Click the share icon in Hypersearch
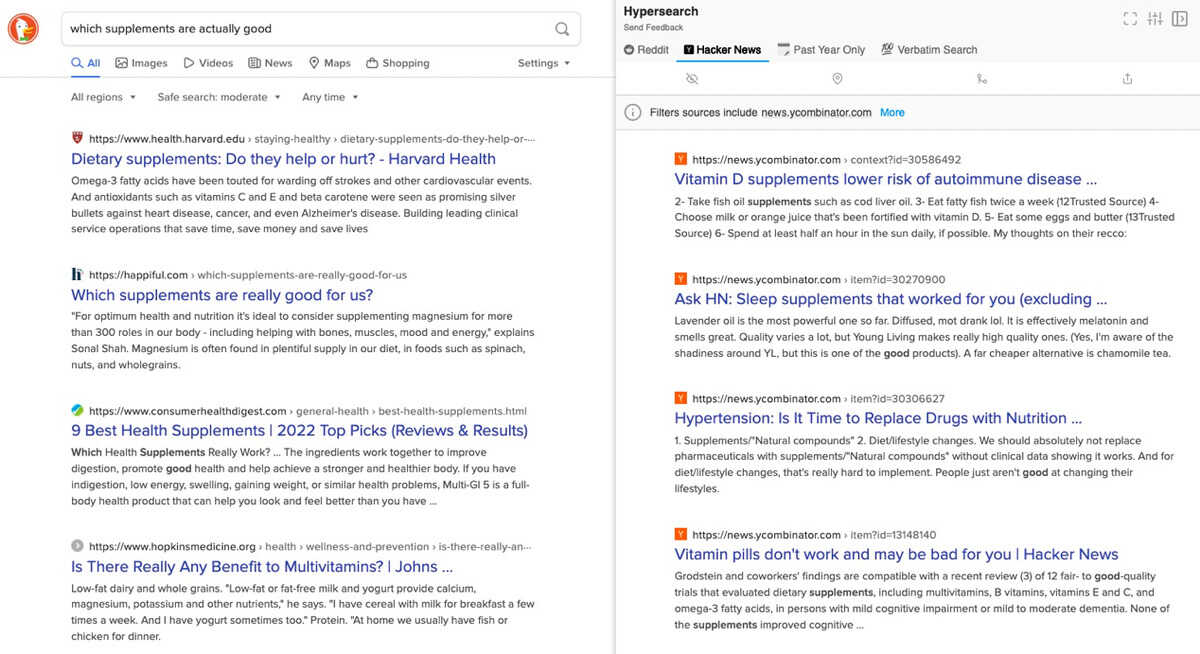 pyautogui.click(x=1127, y=79)
